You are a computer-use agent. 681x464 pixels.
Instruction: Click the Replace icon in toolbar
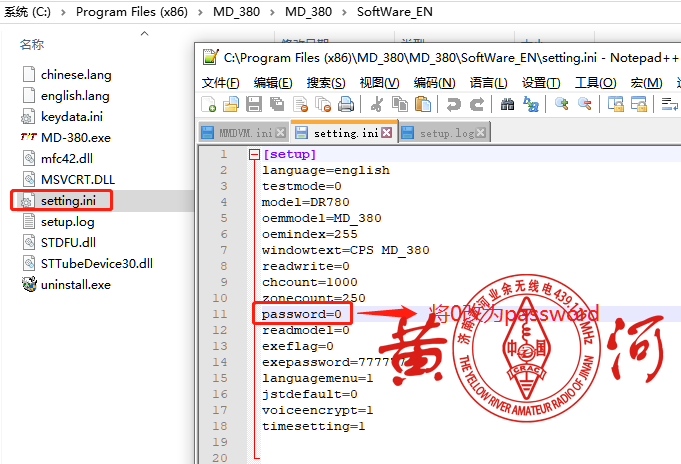tap(531, 104)
